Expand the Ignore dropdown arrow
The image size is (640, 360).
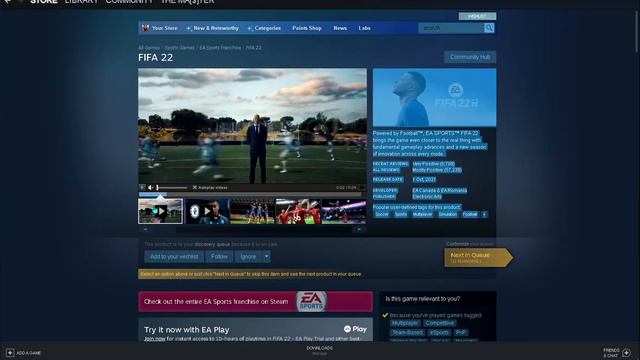(267, 256)
